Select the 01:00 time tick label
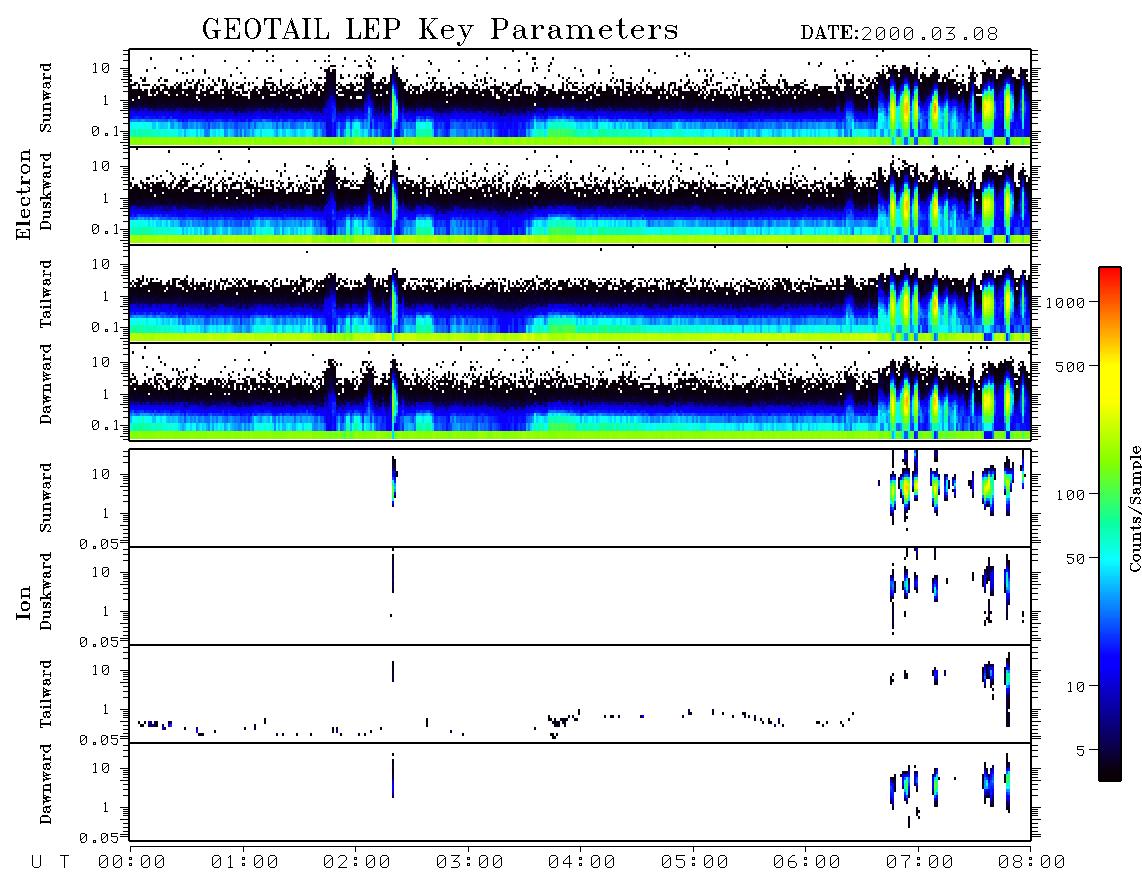Screen dimensions: 1142x880 245,863
